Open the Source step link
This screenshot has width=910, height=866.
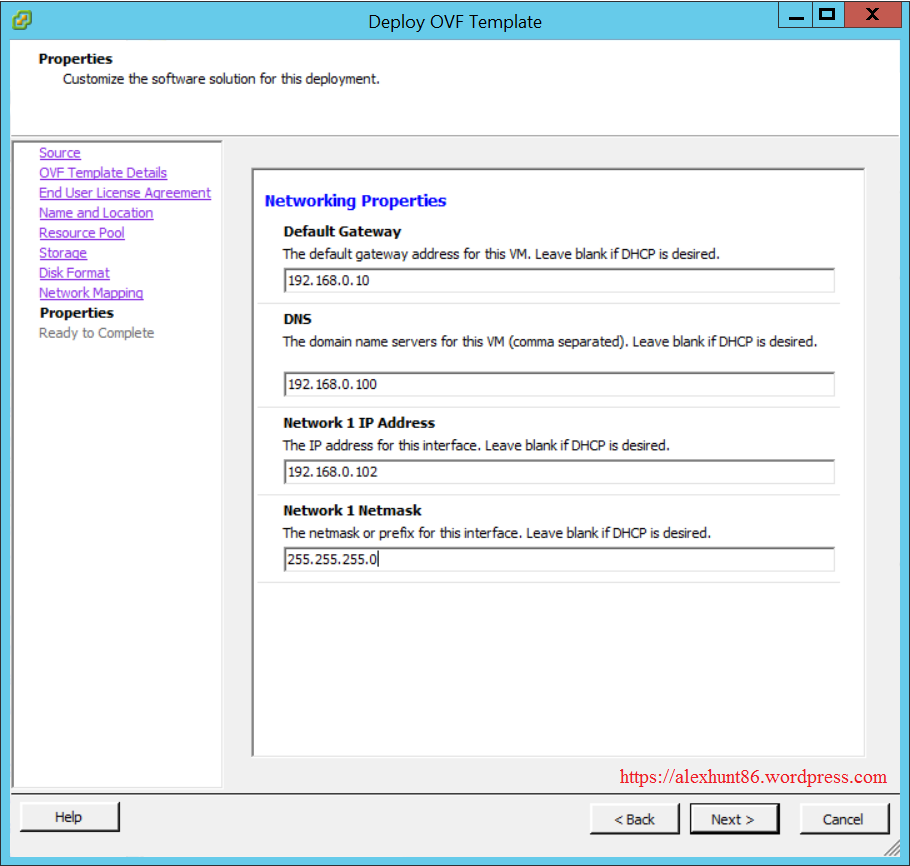coord(60,153)
